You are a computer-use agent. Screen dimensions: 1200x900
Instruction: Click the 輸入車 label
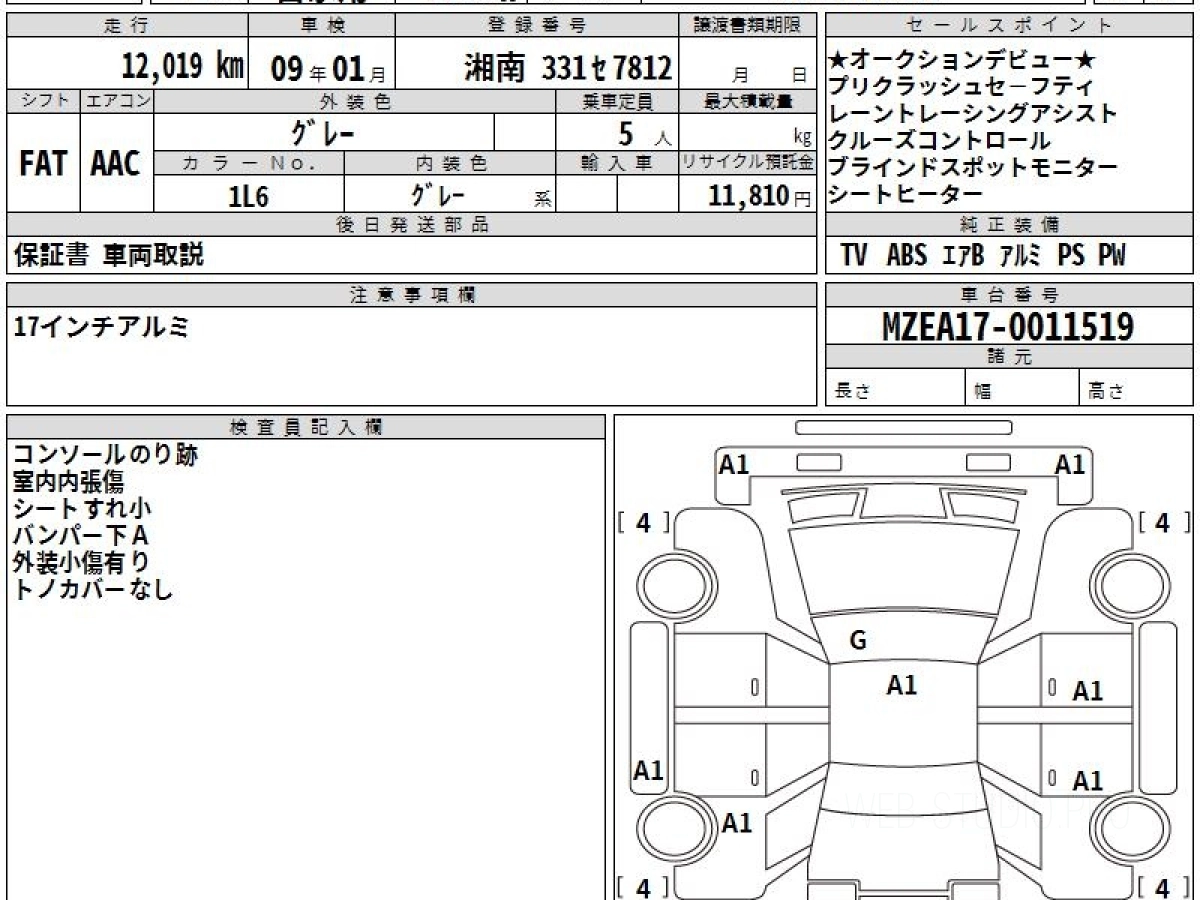[x=617, y=163]
